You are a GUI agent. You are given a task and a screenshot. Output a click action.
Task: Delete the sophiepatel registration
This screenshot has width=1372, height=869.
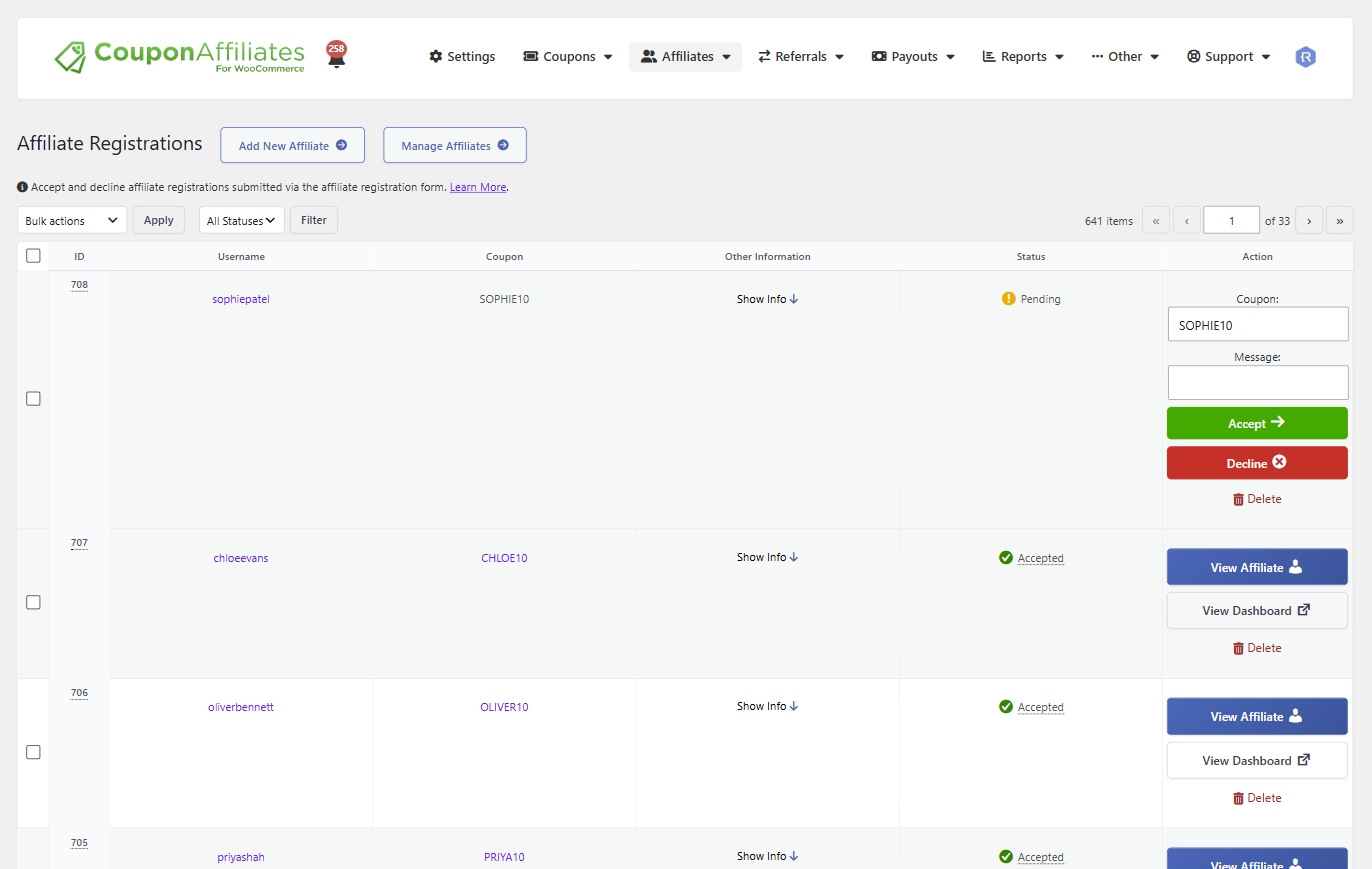tap(1257, 499)
